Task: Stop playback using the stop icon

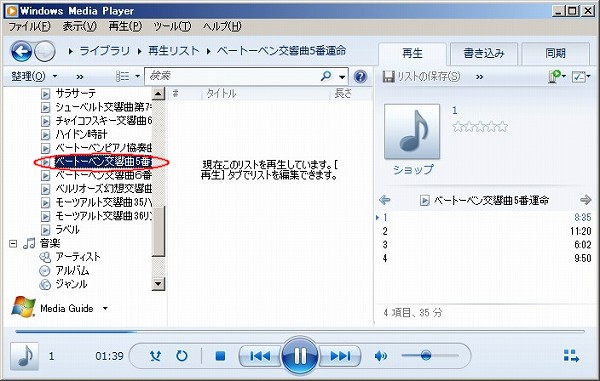Action: (x=220, y=356)
